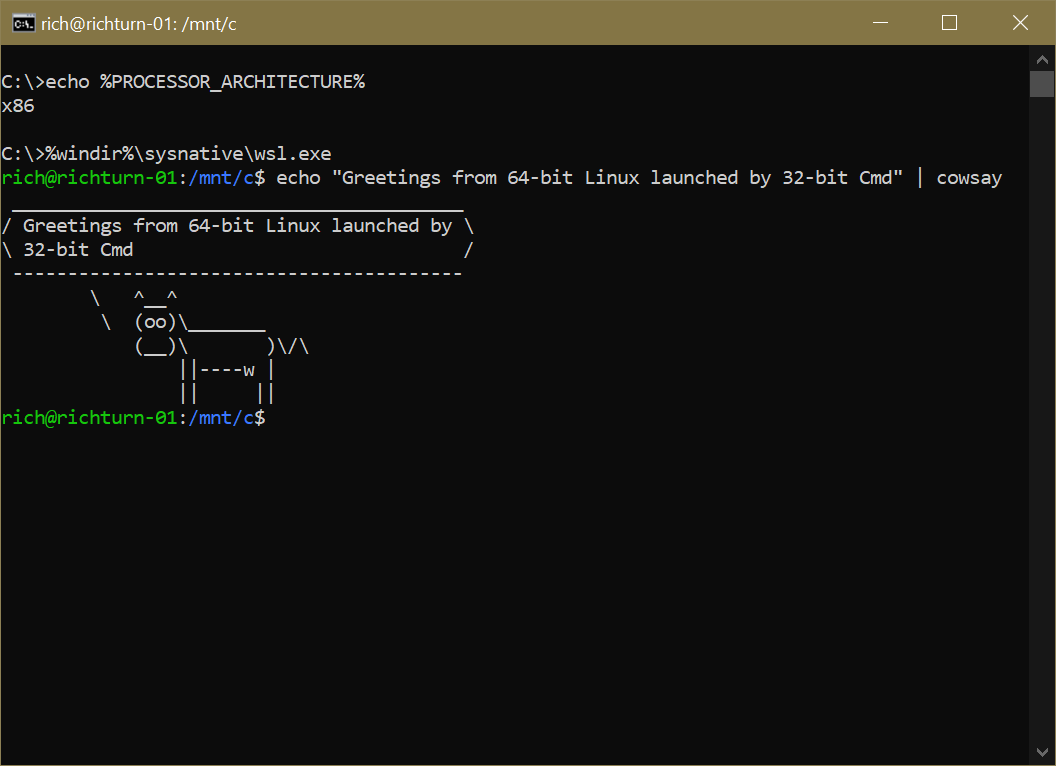The width and height of the screenshot is (1056, 766).
Task: Click the scrollbar up arrow
Action: [1042, 58]
